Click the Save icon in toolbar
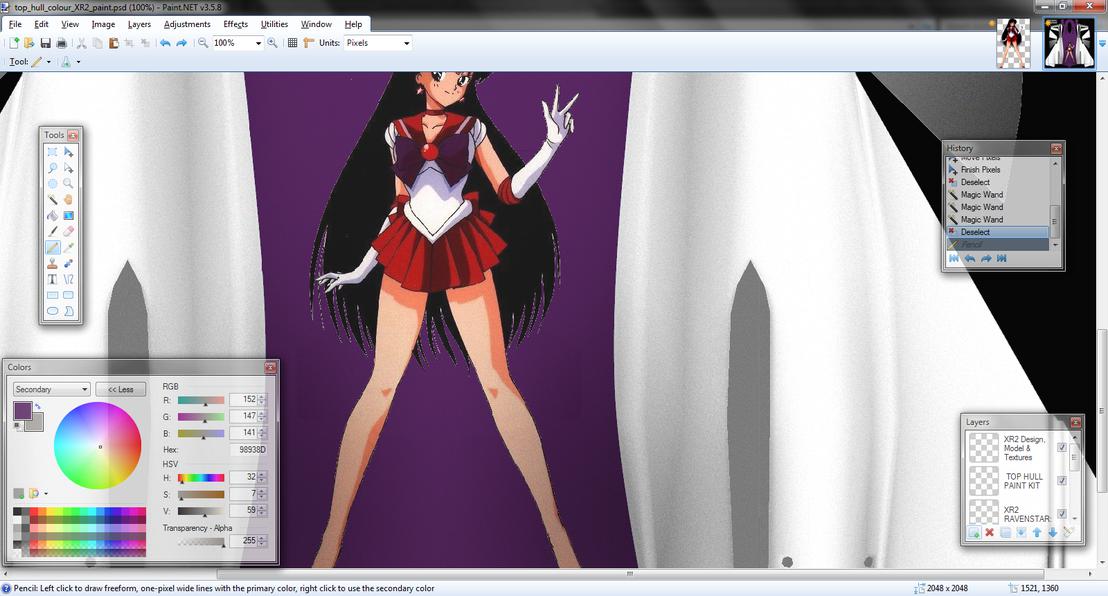Viewport: 1108px width, 596px height. 45,43
